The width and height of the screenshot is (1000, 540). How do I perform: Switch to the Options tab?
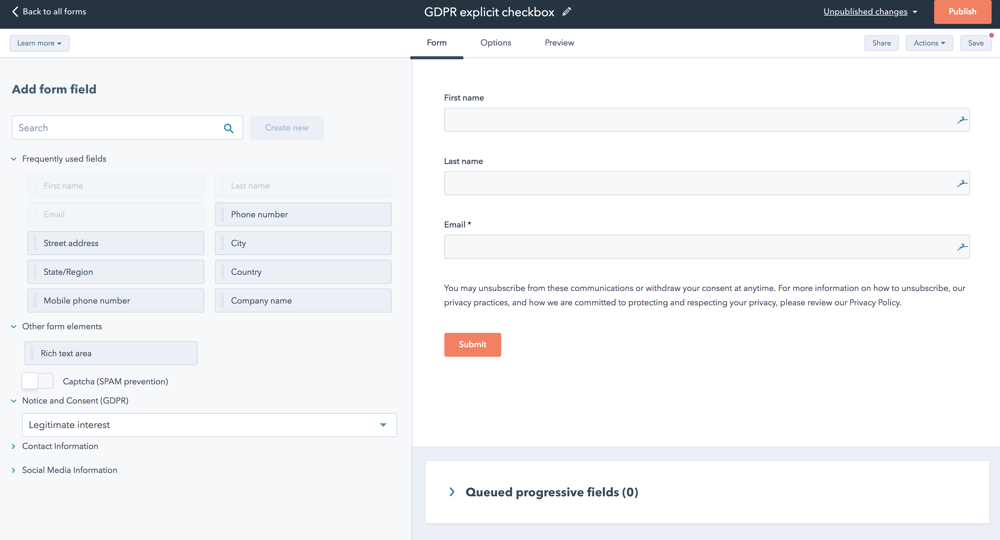point(495,43)
